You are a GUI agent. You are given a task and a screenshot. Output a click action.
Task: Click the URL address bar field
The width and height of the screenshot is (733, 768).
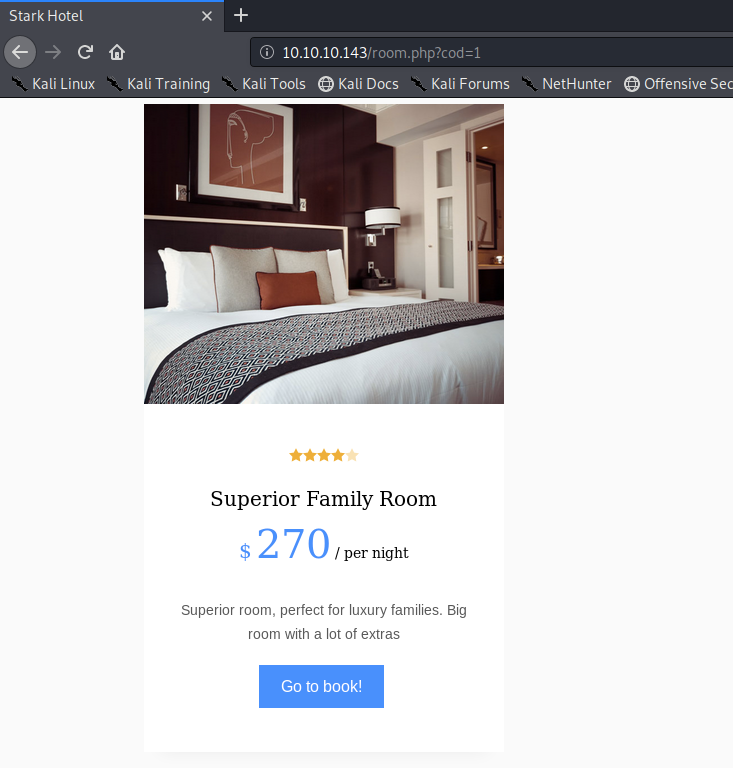pyautogui.click(x=492, y=52)
